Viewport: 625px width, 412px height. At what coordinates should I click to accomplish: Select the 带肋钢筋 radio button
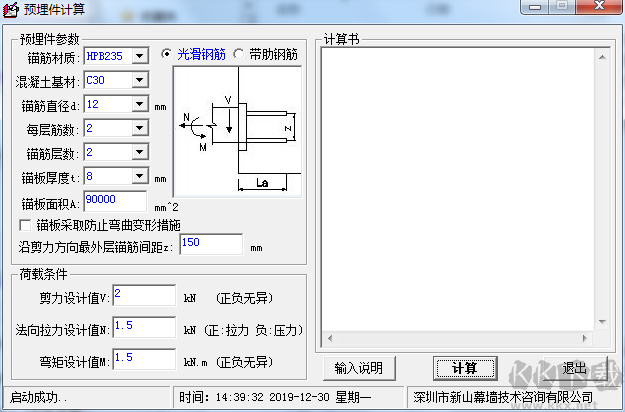pos(239,54)
